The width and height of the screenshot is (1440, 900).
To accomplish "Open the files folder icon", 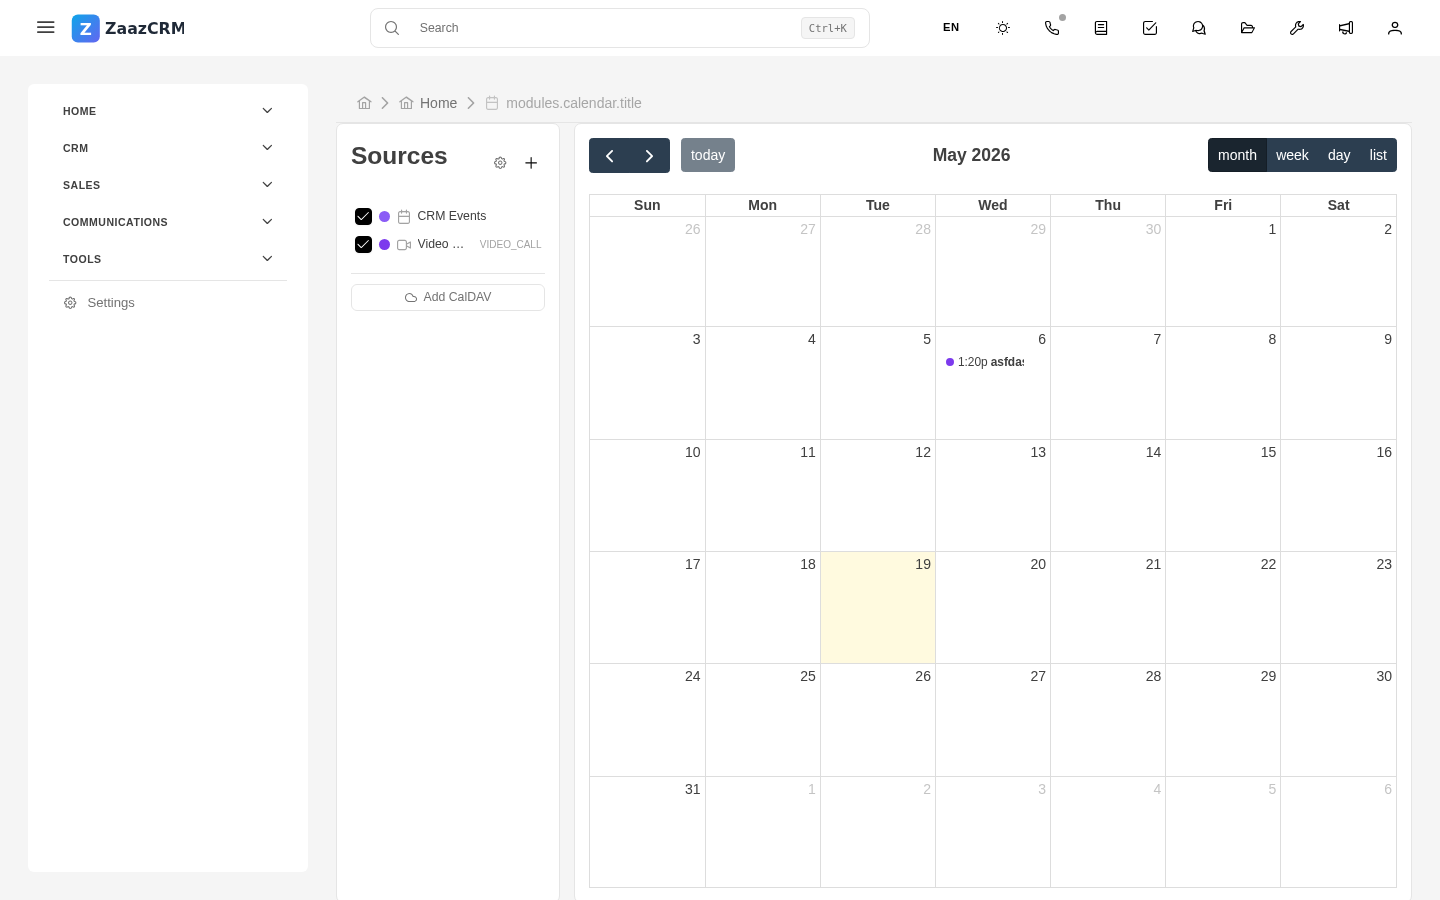I will pyautogui.click(x=1248, y=28).
